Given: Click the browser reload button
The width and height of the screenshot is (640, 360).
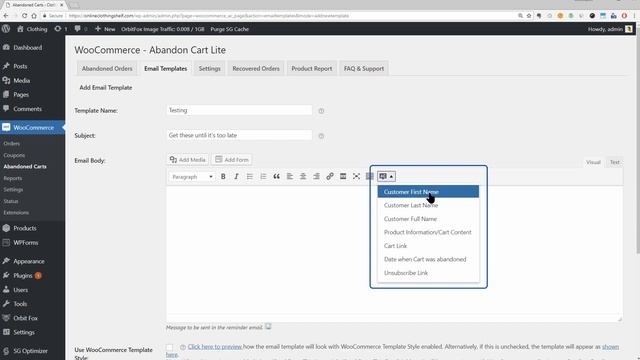Looking at the screenshot, I should pos(24,16).
